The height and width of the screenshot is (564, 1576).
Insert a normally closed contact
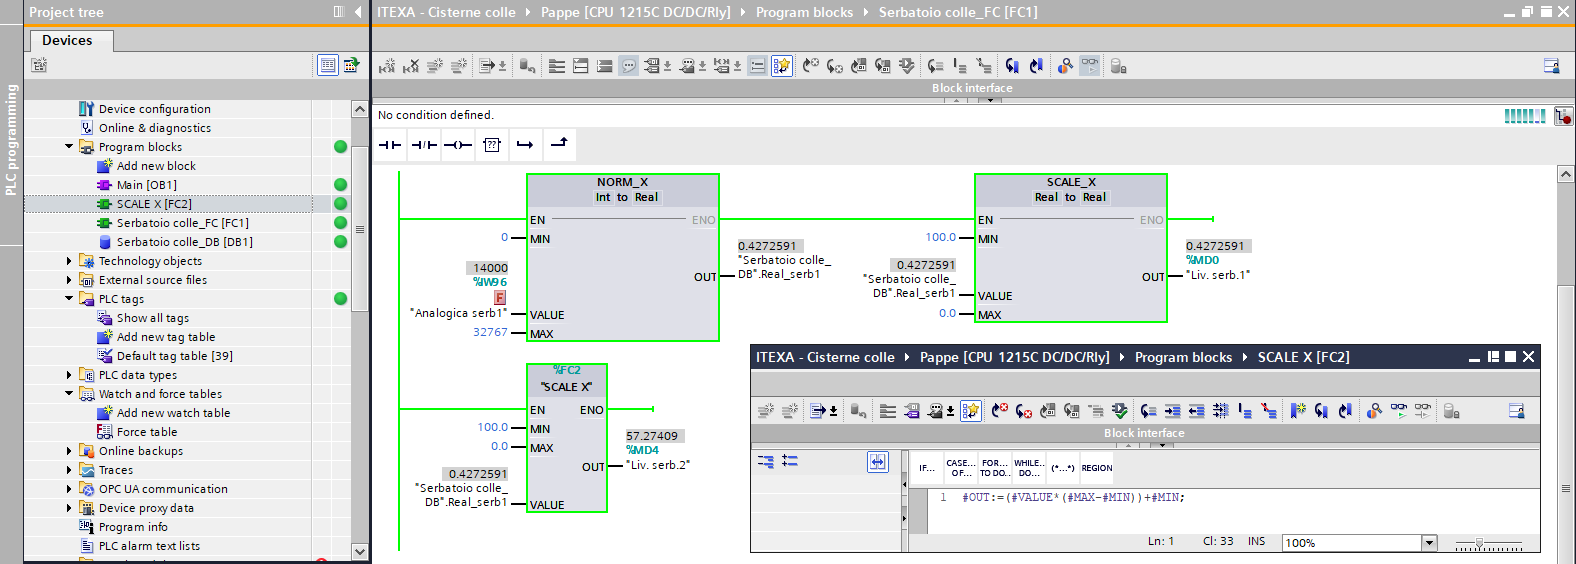(x=424, y=145)
